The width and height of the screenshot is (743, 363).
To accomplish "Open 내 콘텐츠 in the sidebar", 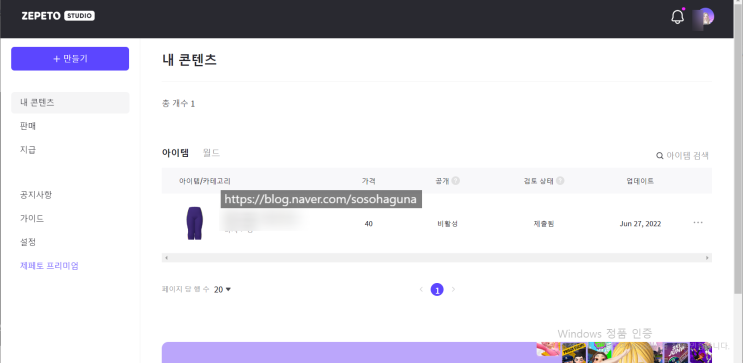I will tap(70, 102).
